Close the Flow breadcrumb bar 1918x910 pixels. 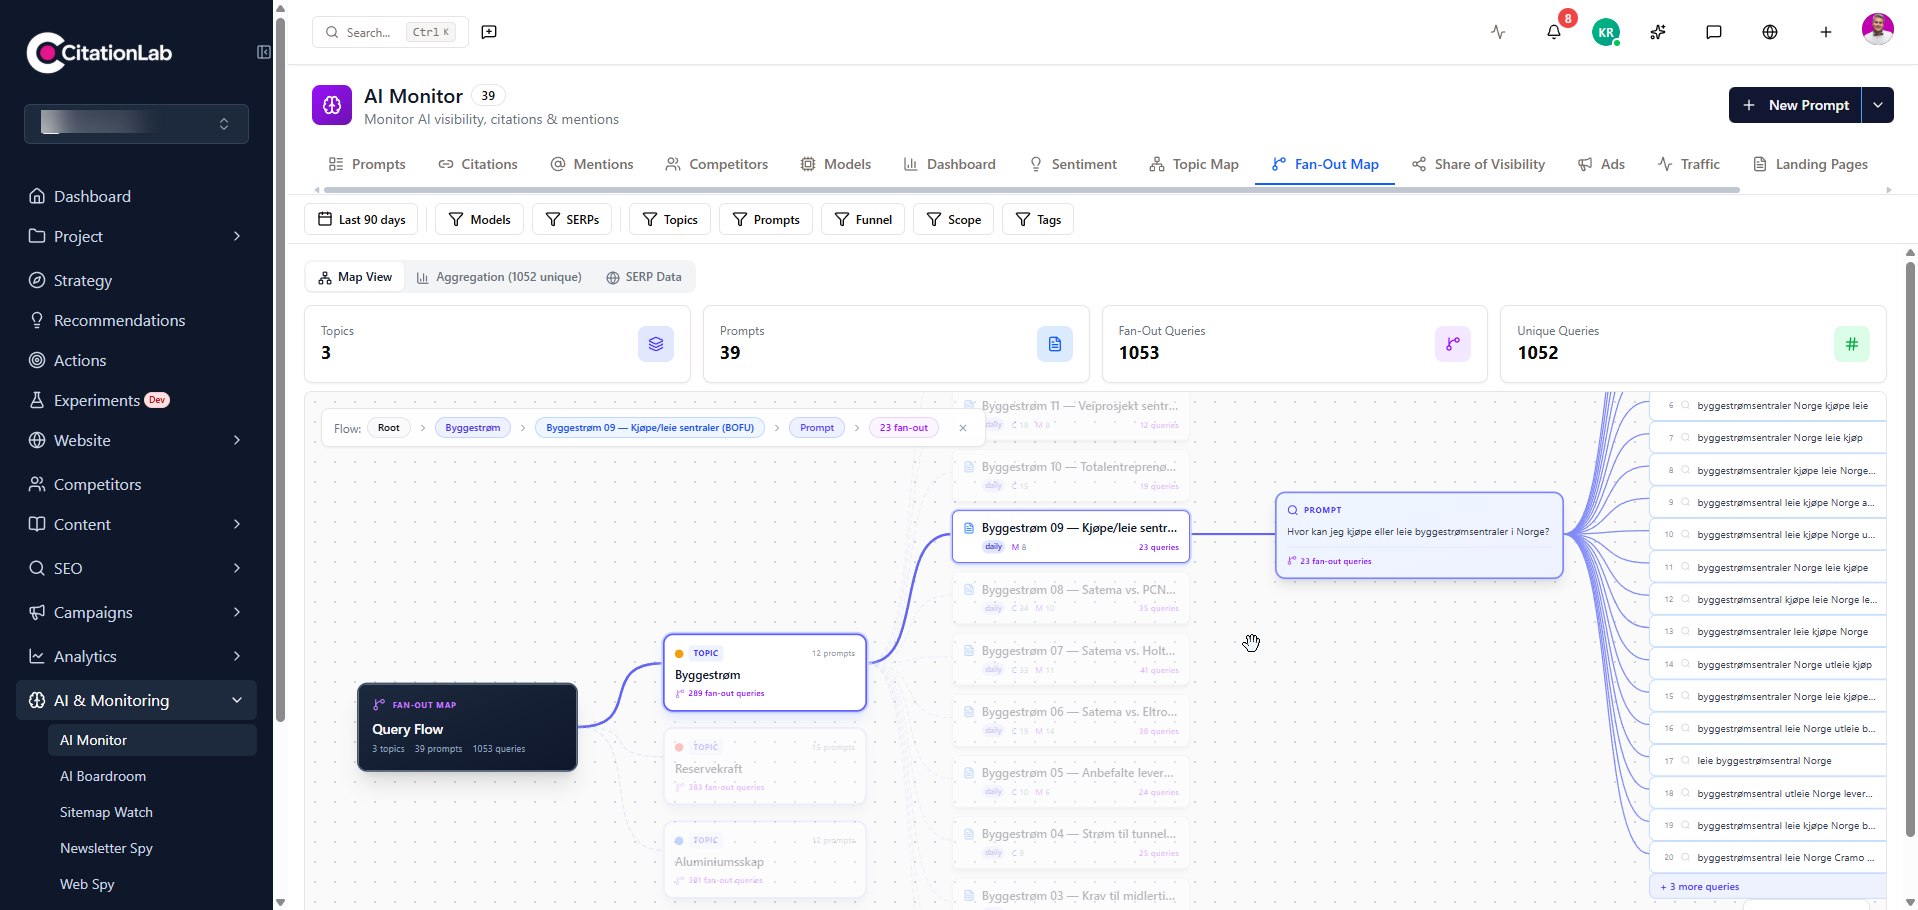[x=963, y=428]
